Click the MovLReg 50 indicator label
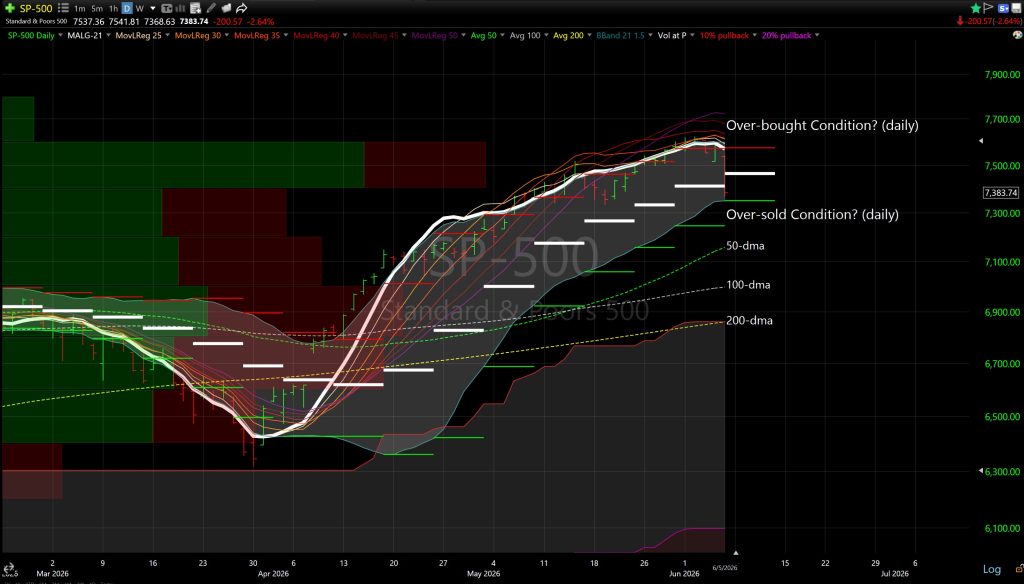 click(434, 35)
